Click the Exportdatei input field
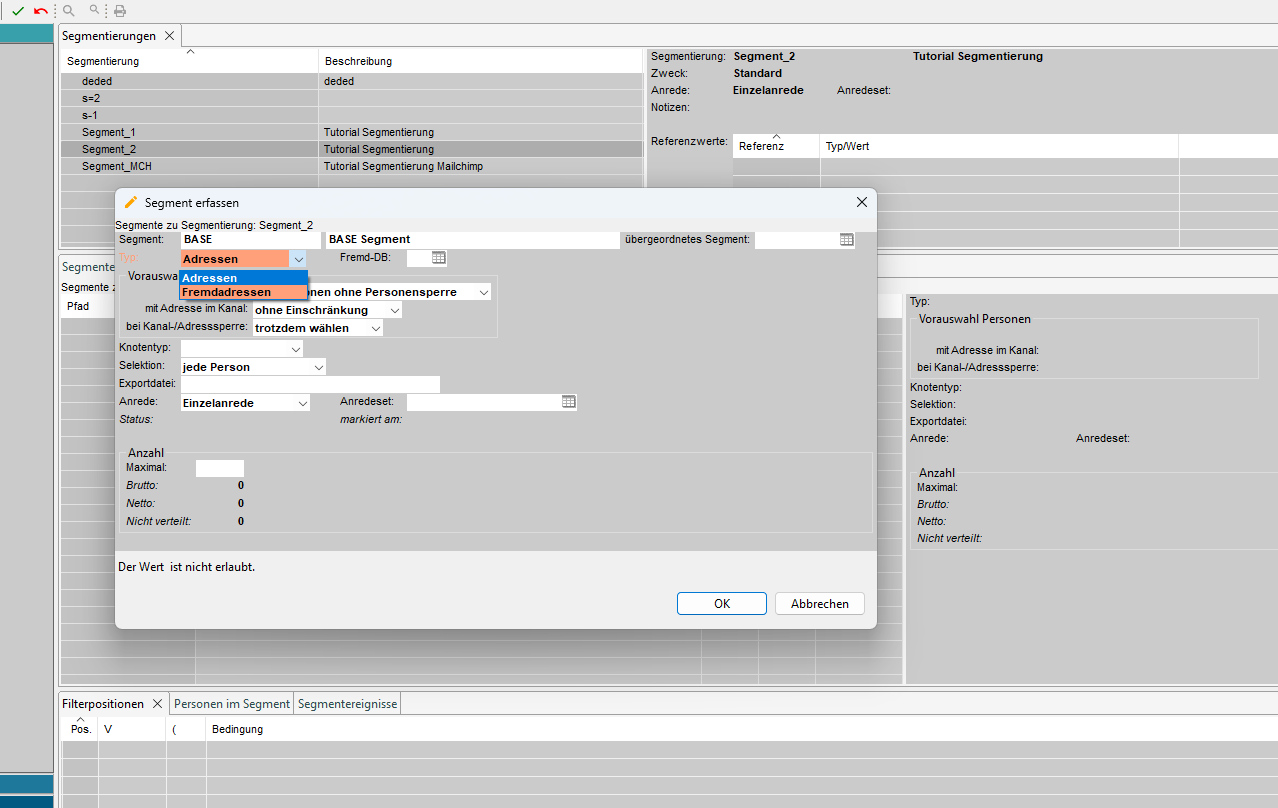This screenshot has height=808, width=1278. coord(309,385)
